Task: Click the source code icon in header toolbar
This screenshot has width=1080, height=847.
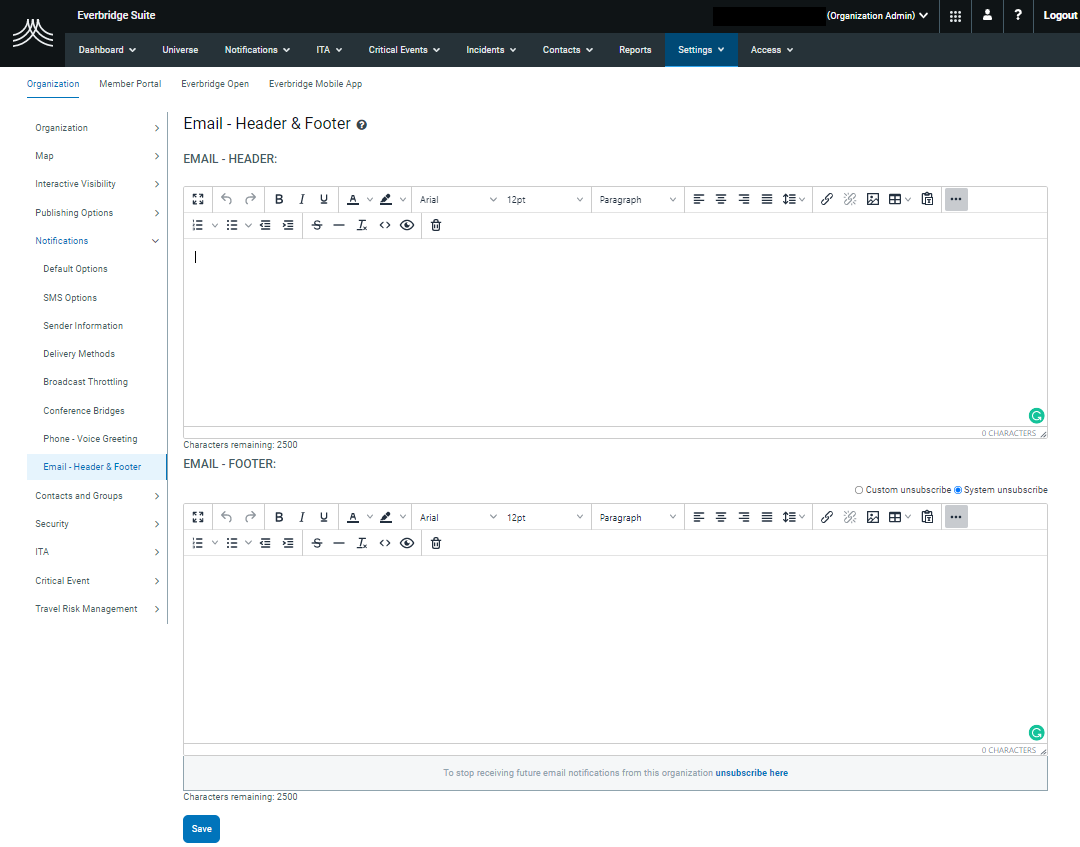Action: click(385, 225)
